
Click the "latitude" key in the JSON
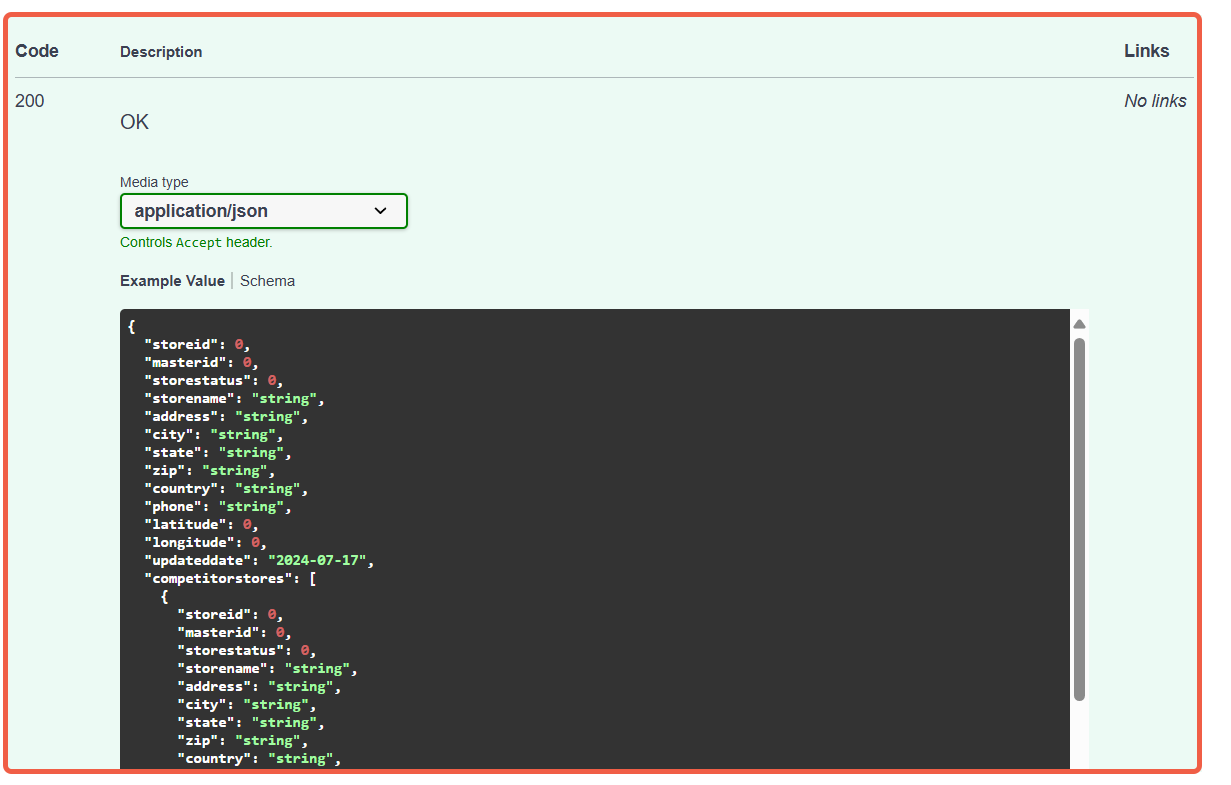[185, 525]
